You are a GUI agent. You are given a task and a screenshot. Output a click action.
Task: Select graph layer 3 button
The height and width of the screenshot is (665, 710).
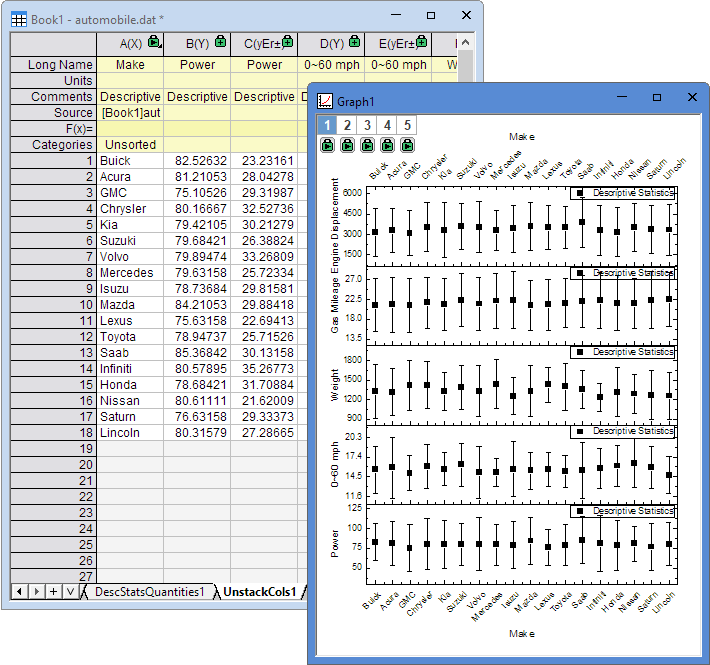[367, 125]
